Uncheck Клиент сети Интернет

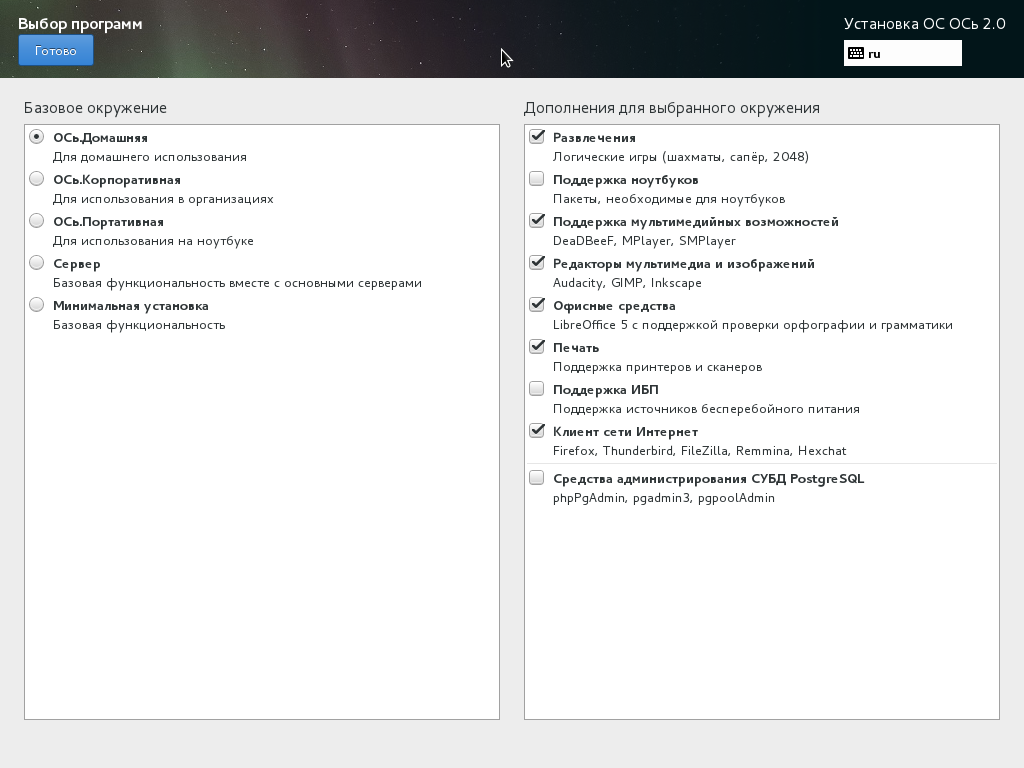click(x=537, y=431)
